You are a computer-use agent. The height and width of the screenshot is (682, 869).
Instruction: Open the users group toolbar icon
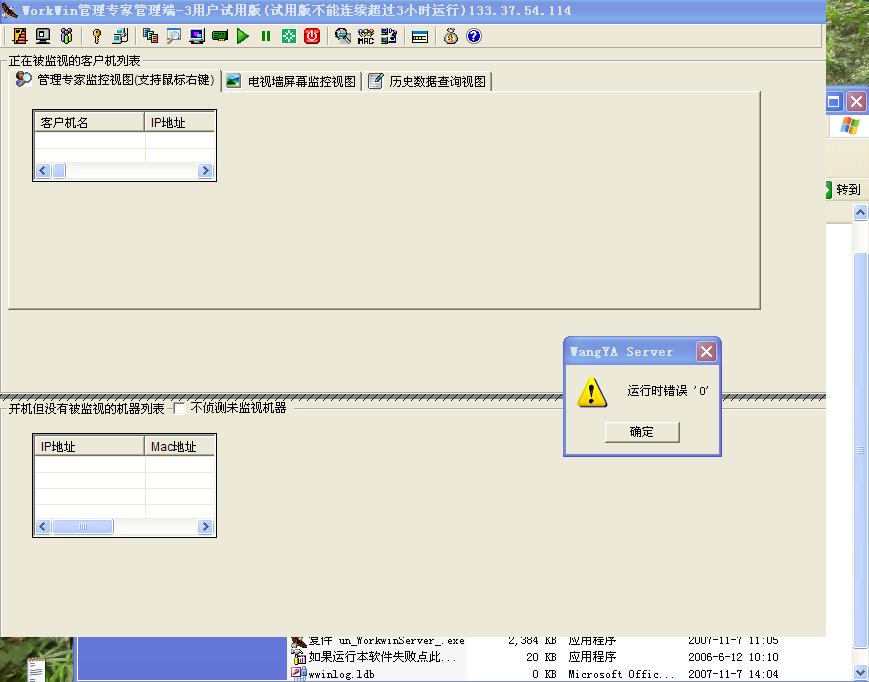[x=67, y=37]
